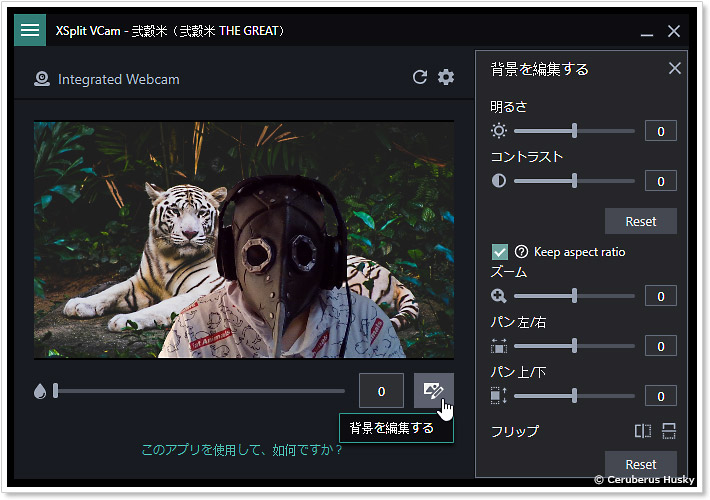Click the pan left/right value field
710x500 pixels.
[x=661, y=346]
